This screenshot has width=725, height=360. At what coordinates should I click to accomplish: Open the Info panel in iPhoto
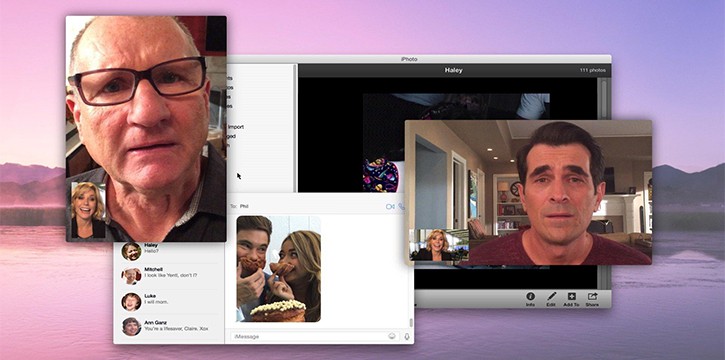click(530, 297)
